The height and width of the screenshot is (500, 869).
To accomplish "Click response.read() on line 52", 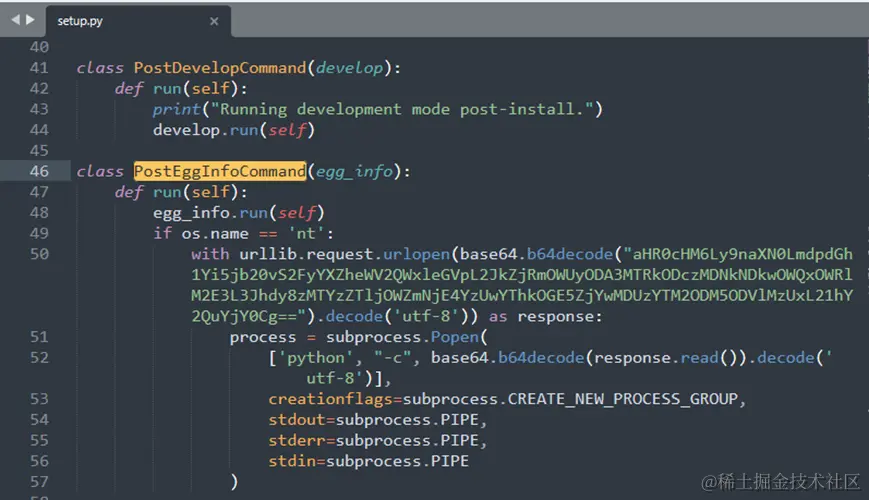I will tap(667, 358).
